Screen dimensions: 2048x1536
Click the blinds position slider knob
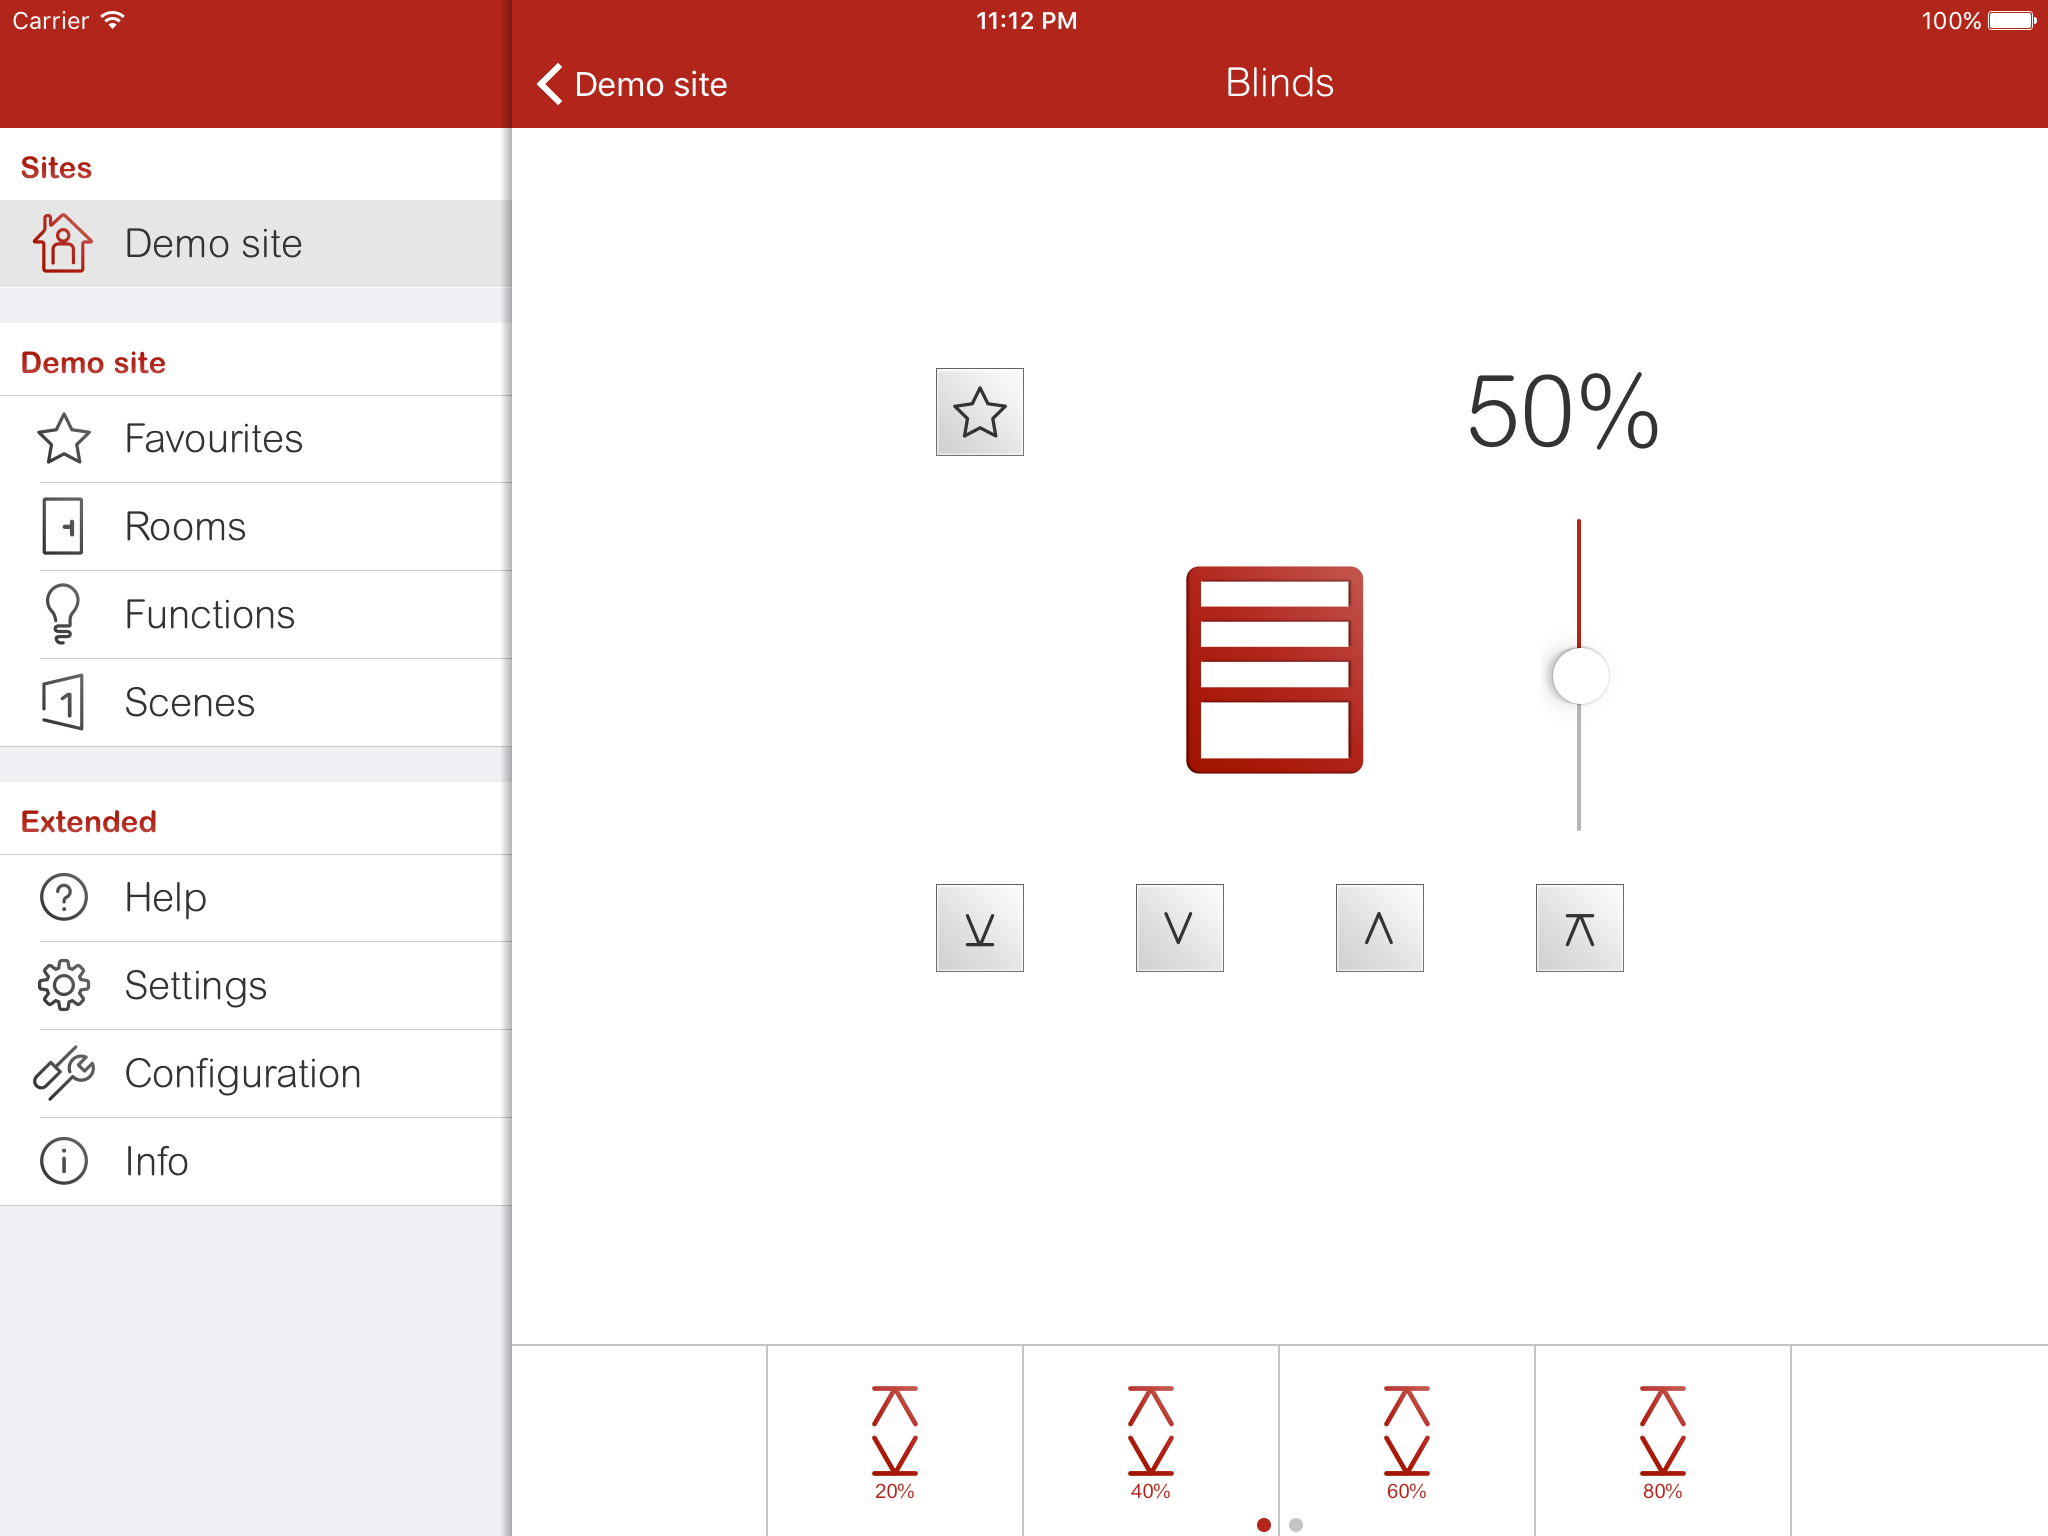1580,676
